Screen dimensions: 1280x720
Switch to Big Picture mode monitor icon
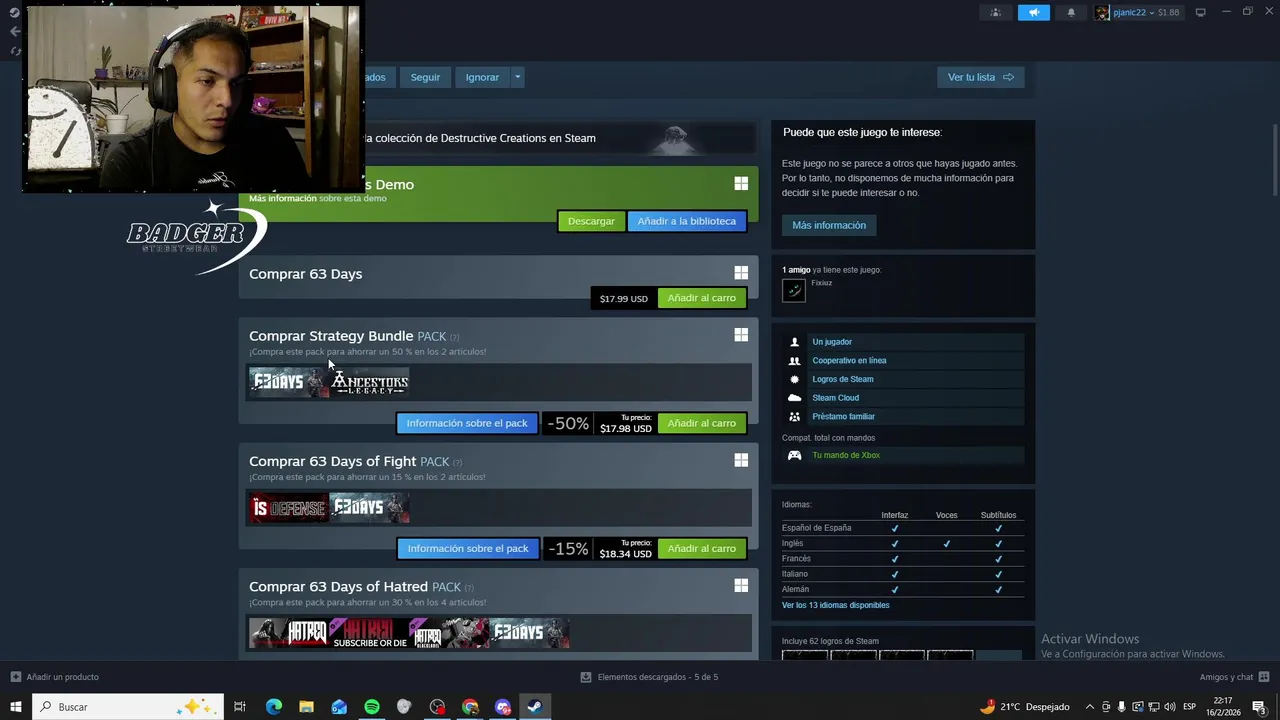click(1200, 12)
